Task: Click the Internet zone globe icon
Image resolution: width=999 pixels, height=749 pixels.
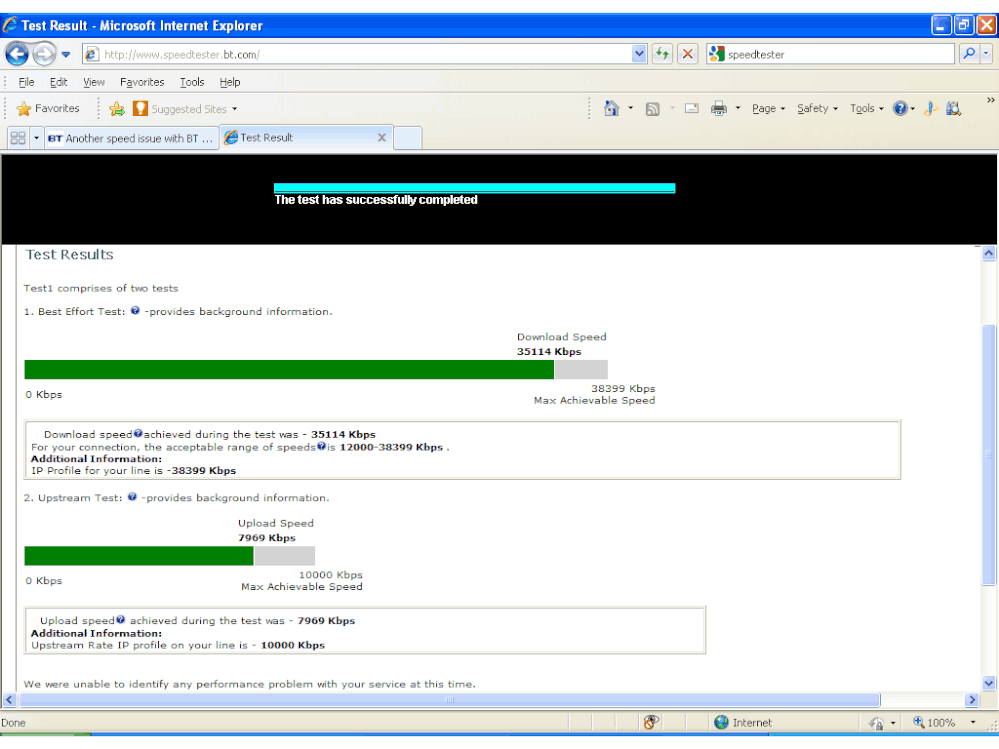Action: pos(721,722)
